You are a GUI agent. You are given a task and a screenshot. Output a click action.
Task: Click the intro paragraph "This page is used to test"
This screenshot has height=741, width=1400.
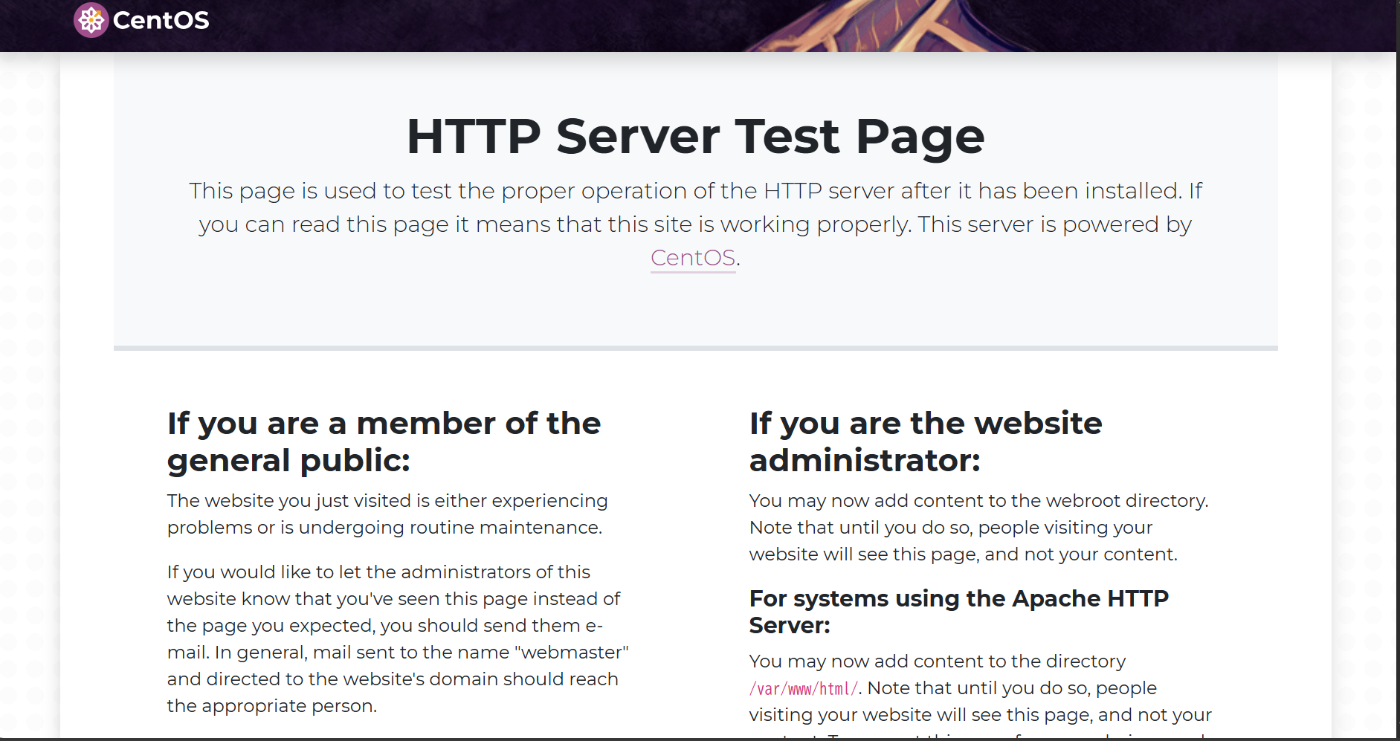695,224
